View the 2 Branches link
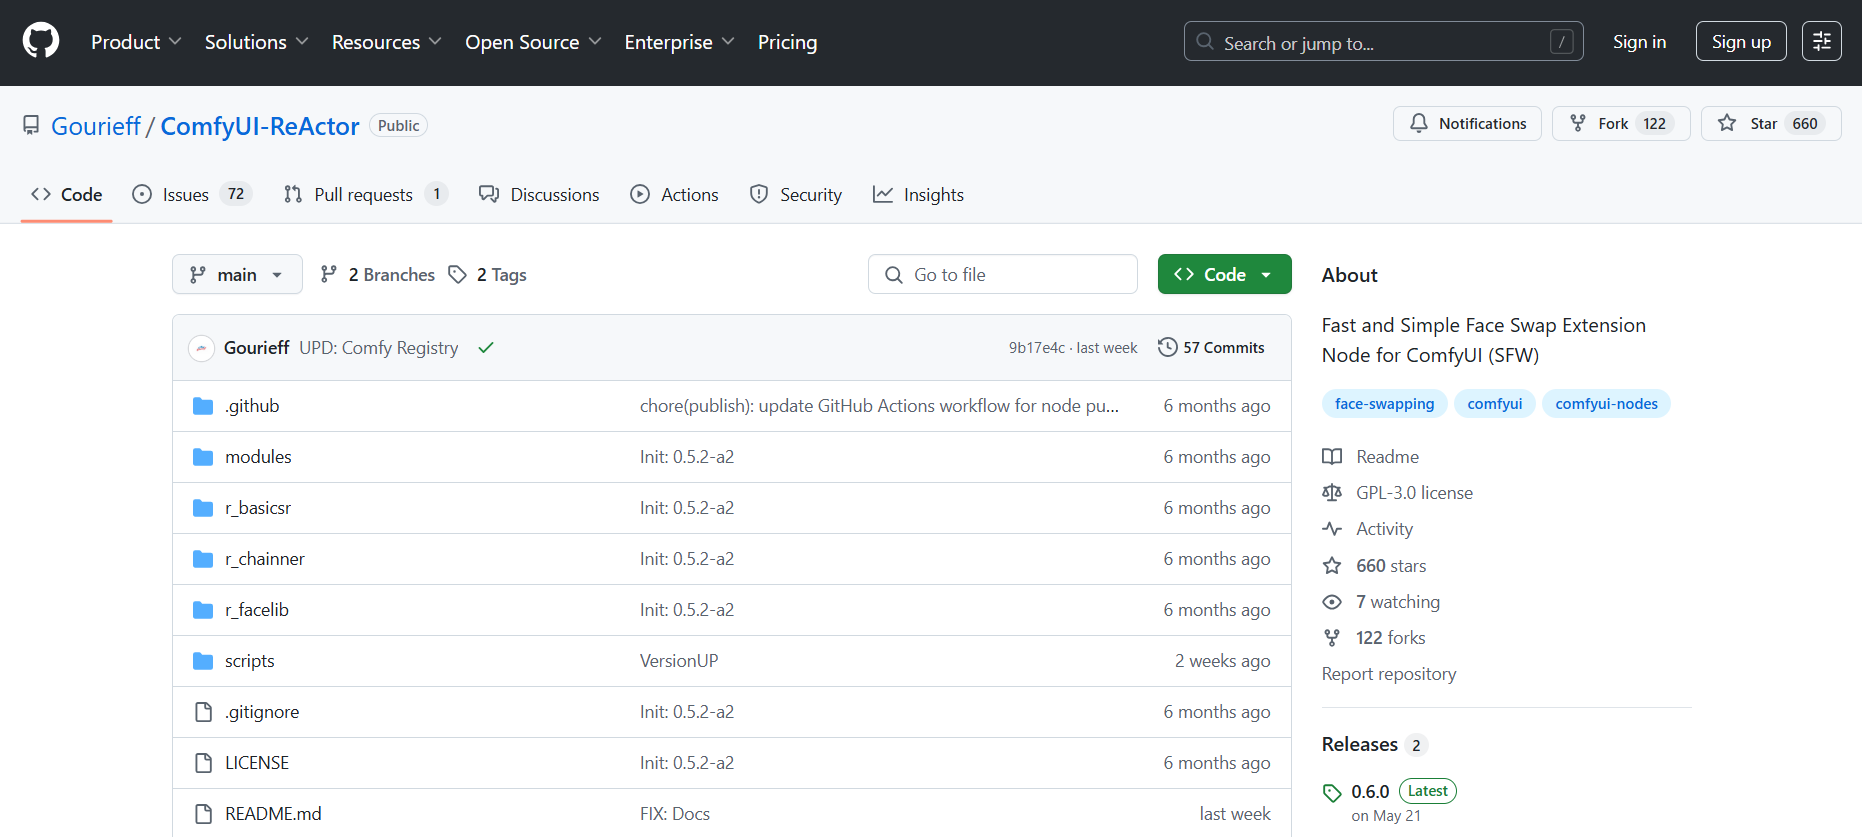Viewport: 1862px width, 837px height. (x=378, y=274)
